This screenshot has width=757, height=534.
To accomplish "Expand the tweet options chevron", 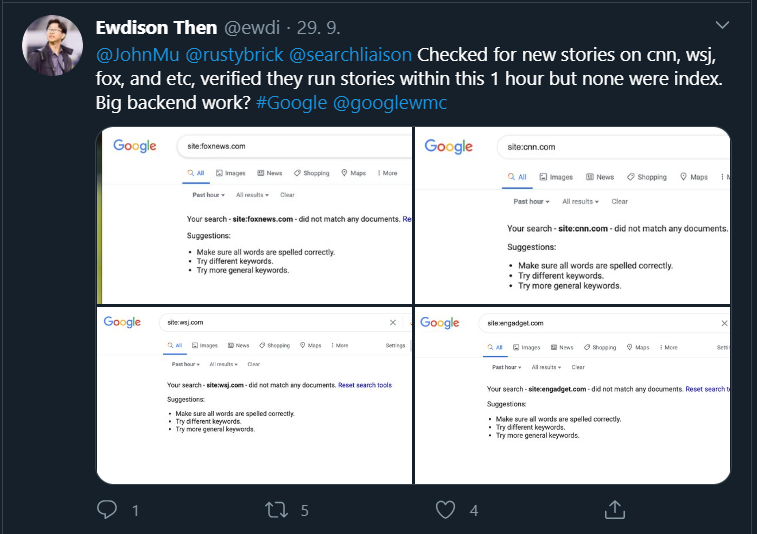I will (722, 25).
